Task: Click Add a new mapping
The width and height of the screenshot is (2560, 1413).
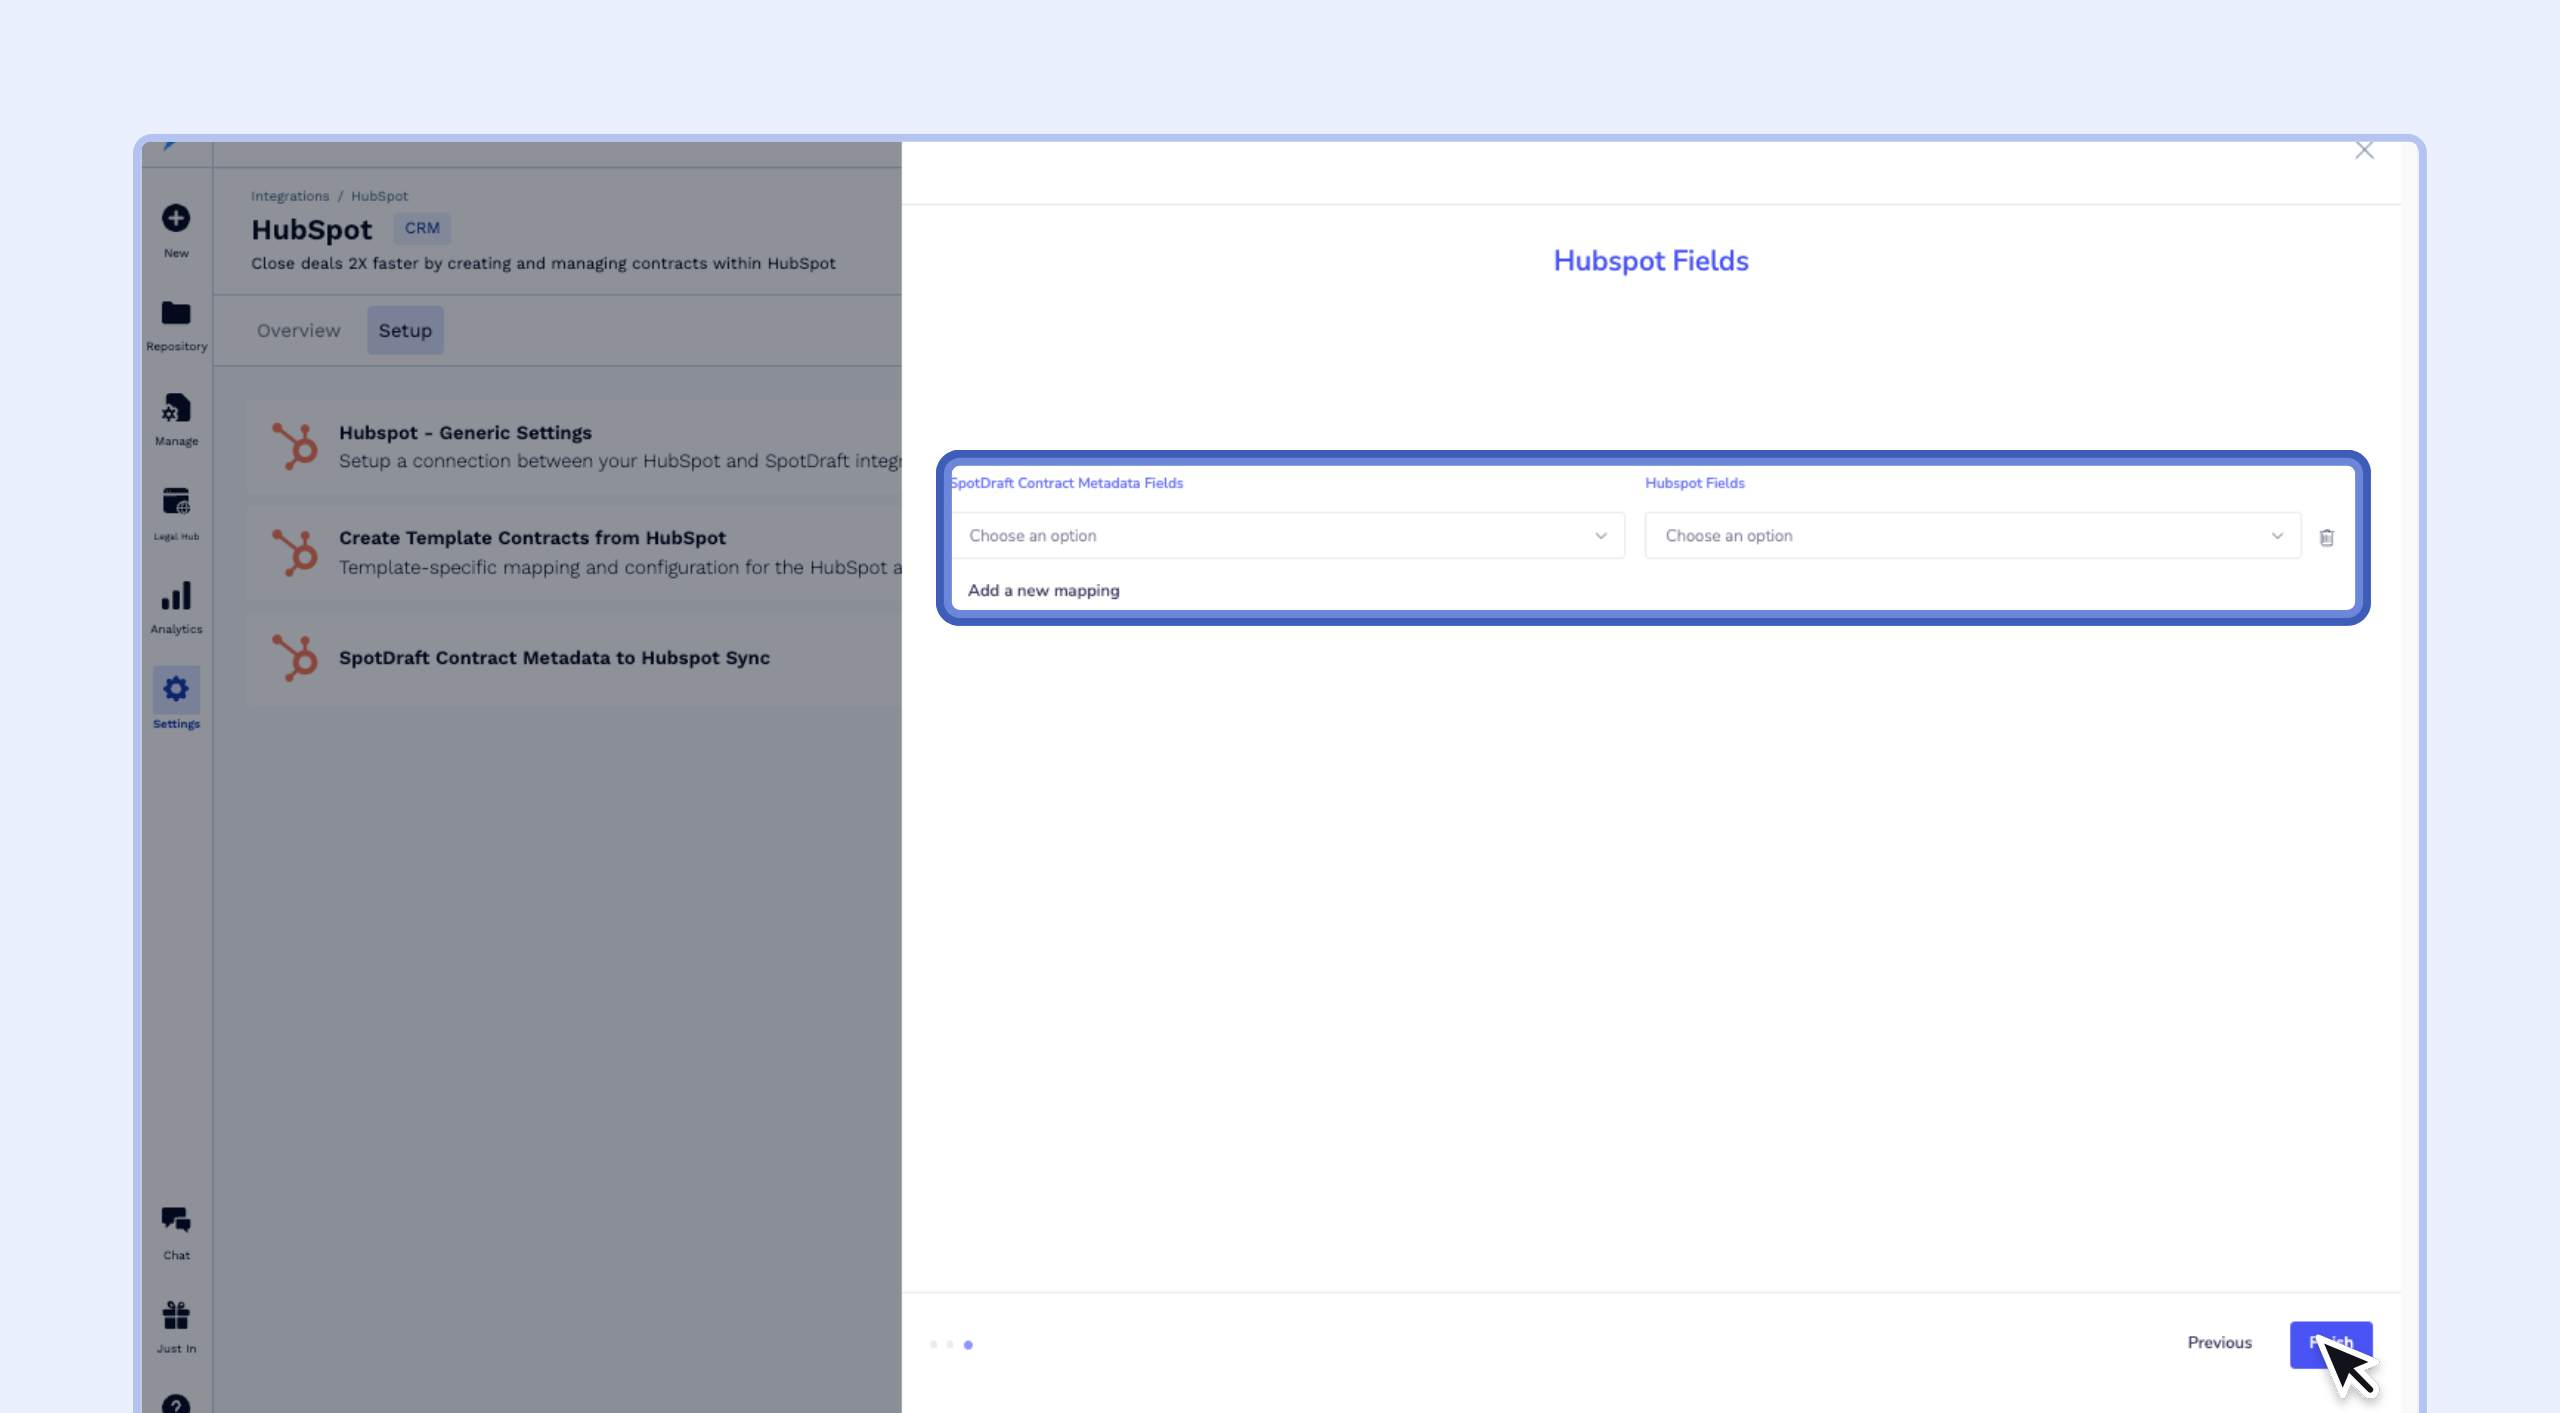Action: [1043, 591]
